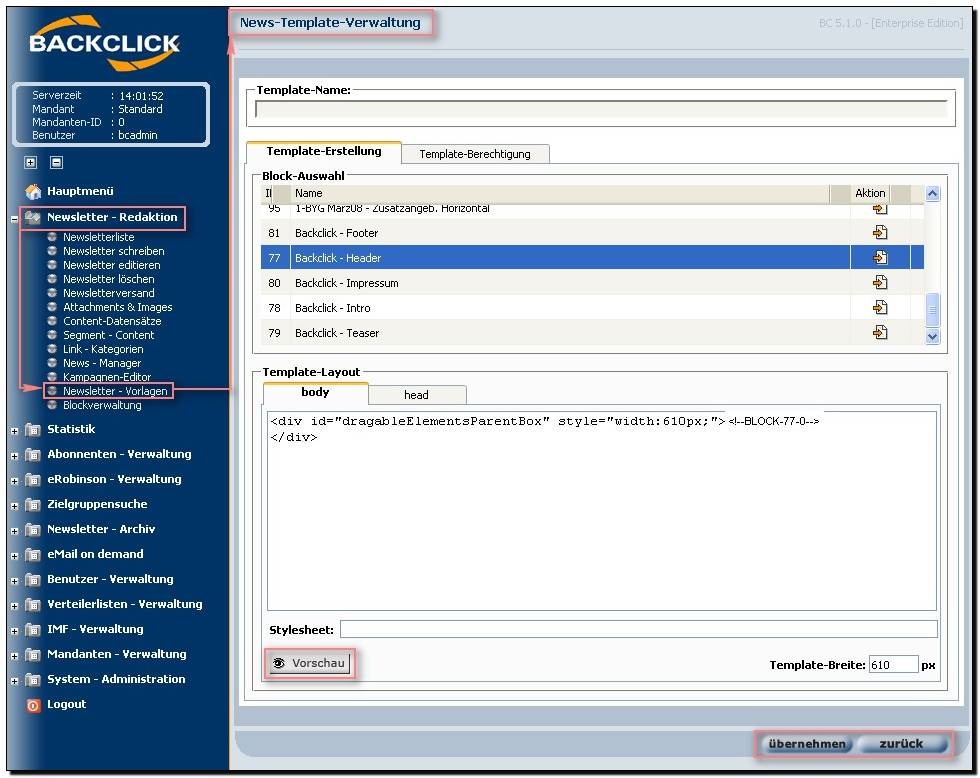
Task: Click the collapse-all minus icon above Hauptmenü
Action: click(x=56, y=162)
